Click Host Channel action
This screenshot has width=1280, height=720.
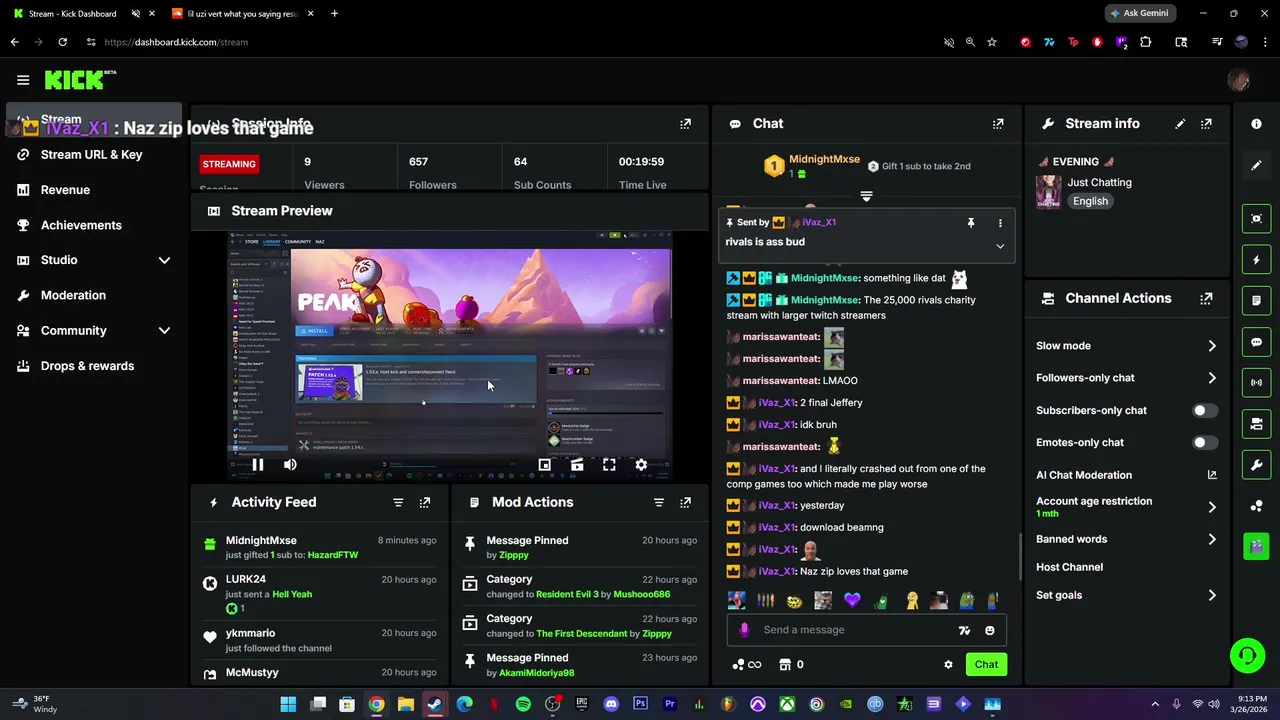1069,567
